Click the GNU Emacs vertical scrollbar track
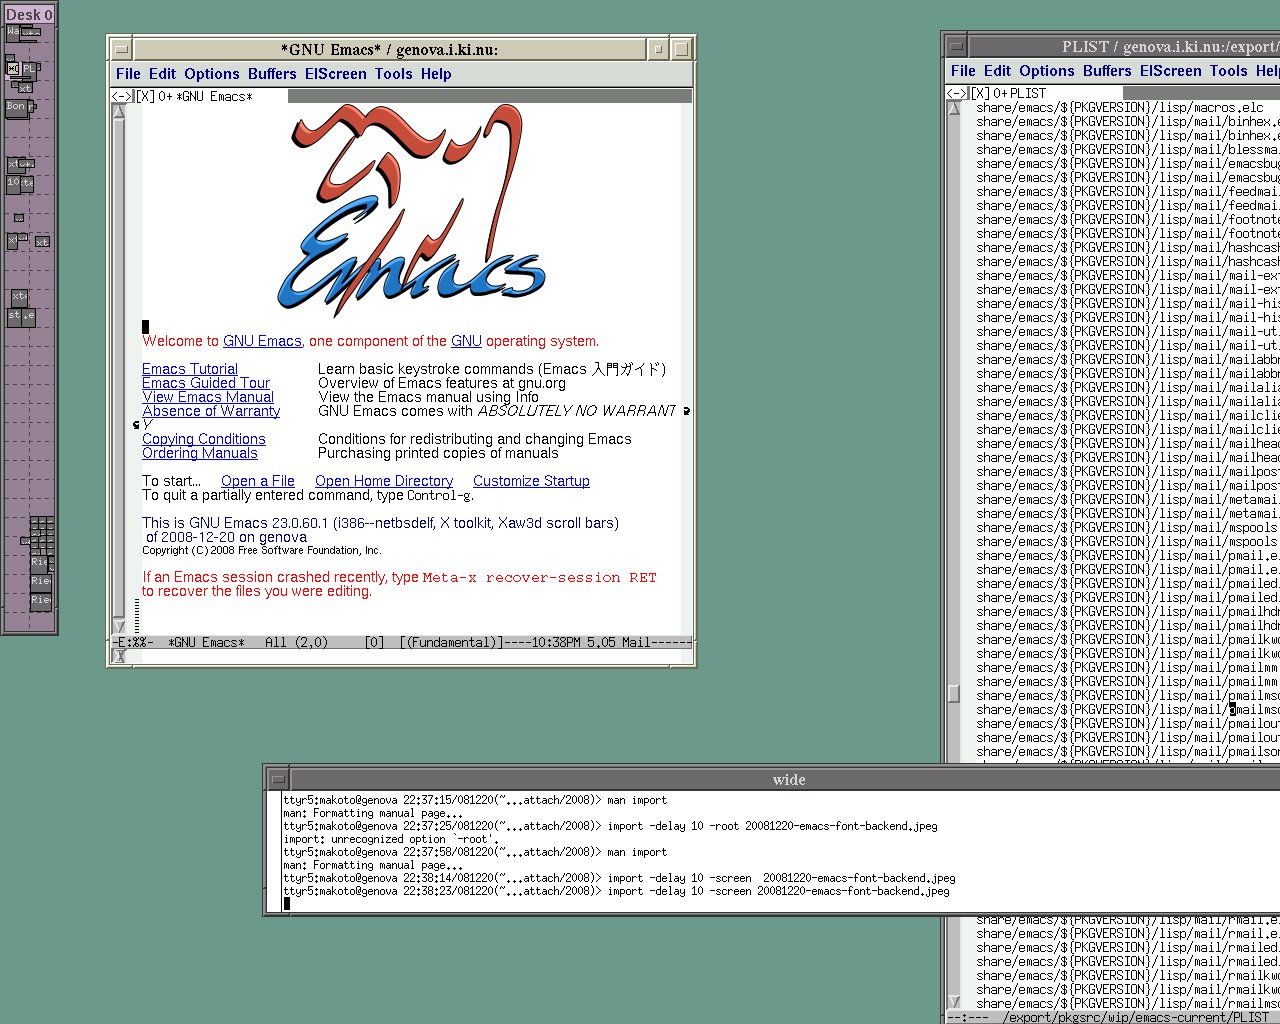The height and width of the screenshot is (1024, 1280). coord(120,370)
